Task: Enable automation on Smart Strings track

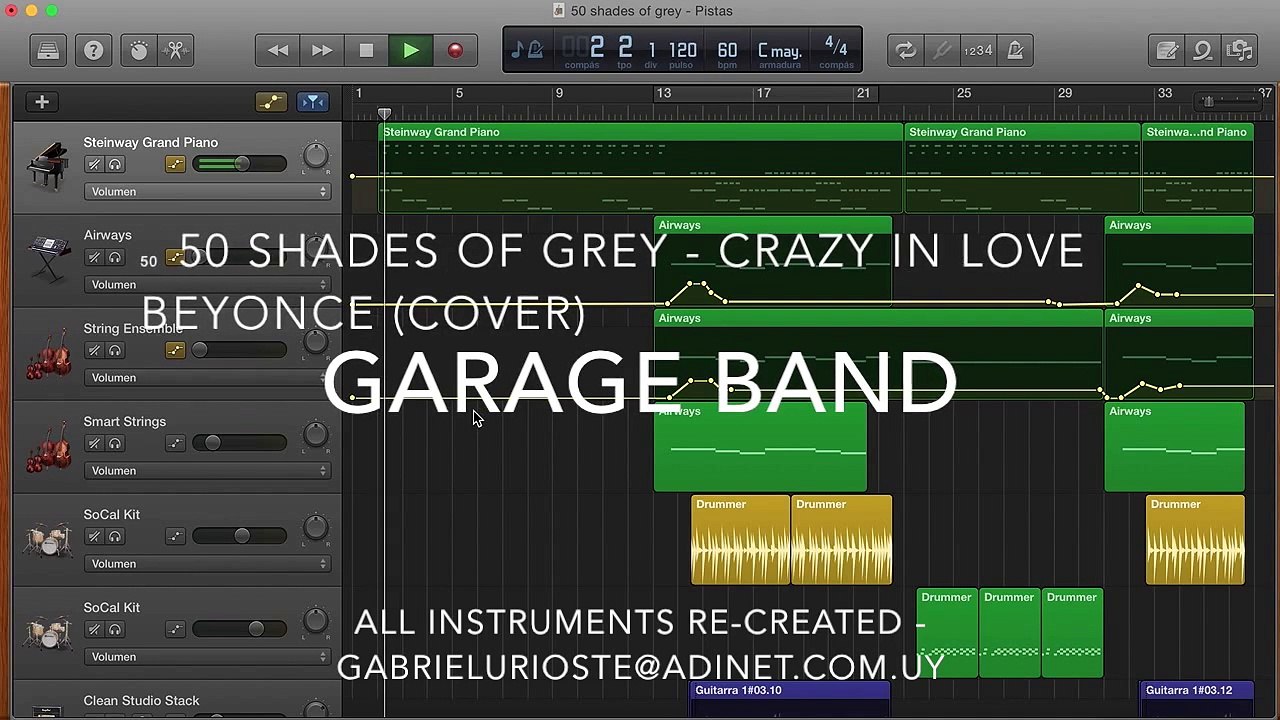Action: 175,443
